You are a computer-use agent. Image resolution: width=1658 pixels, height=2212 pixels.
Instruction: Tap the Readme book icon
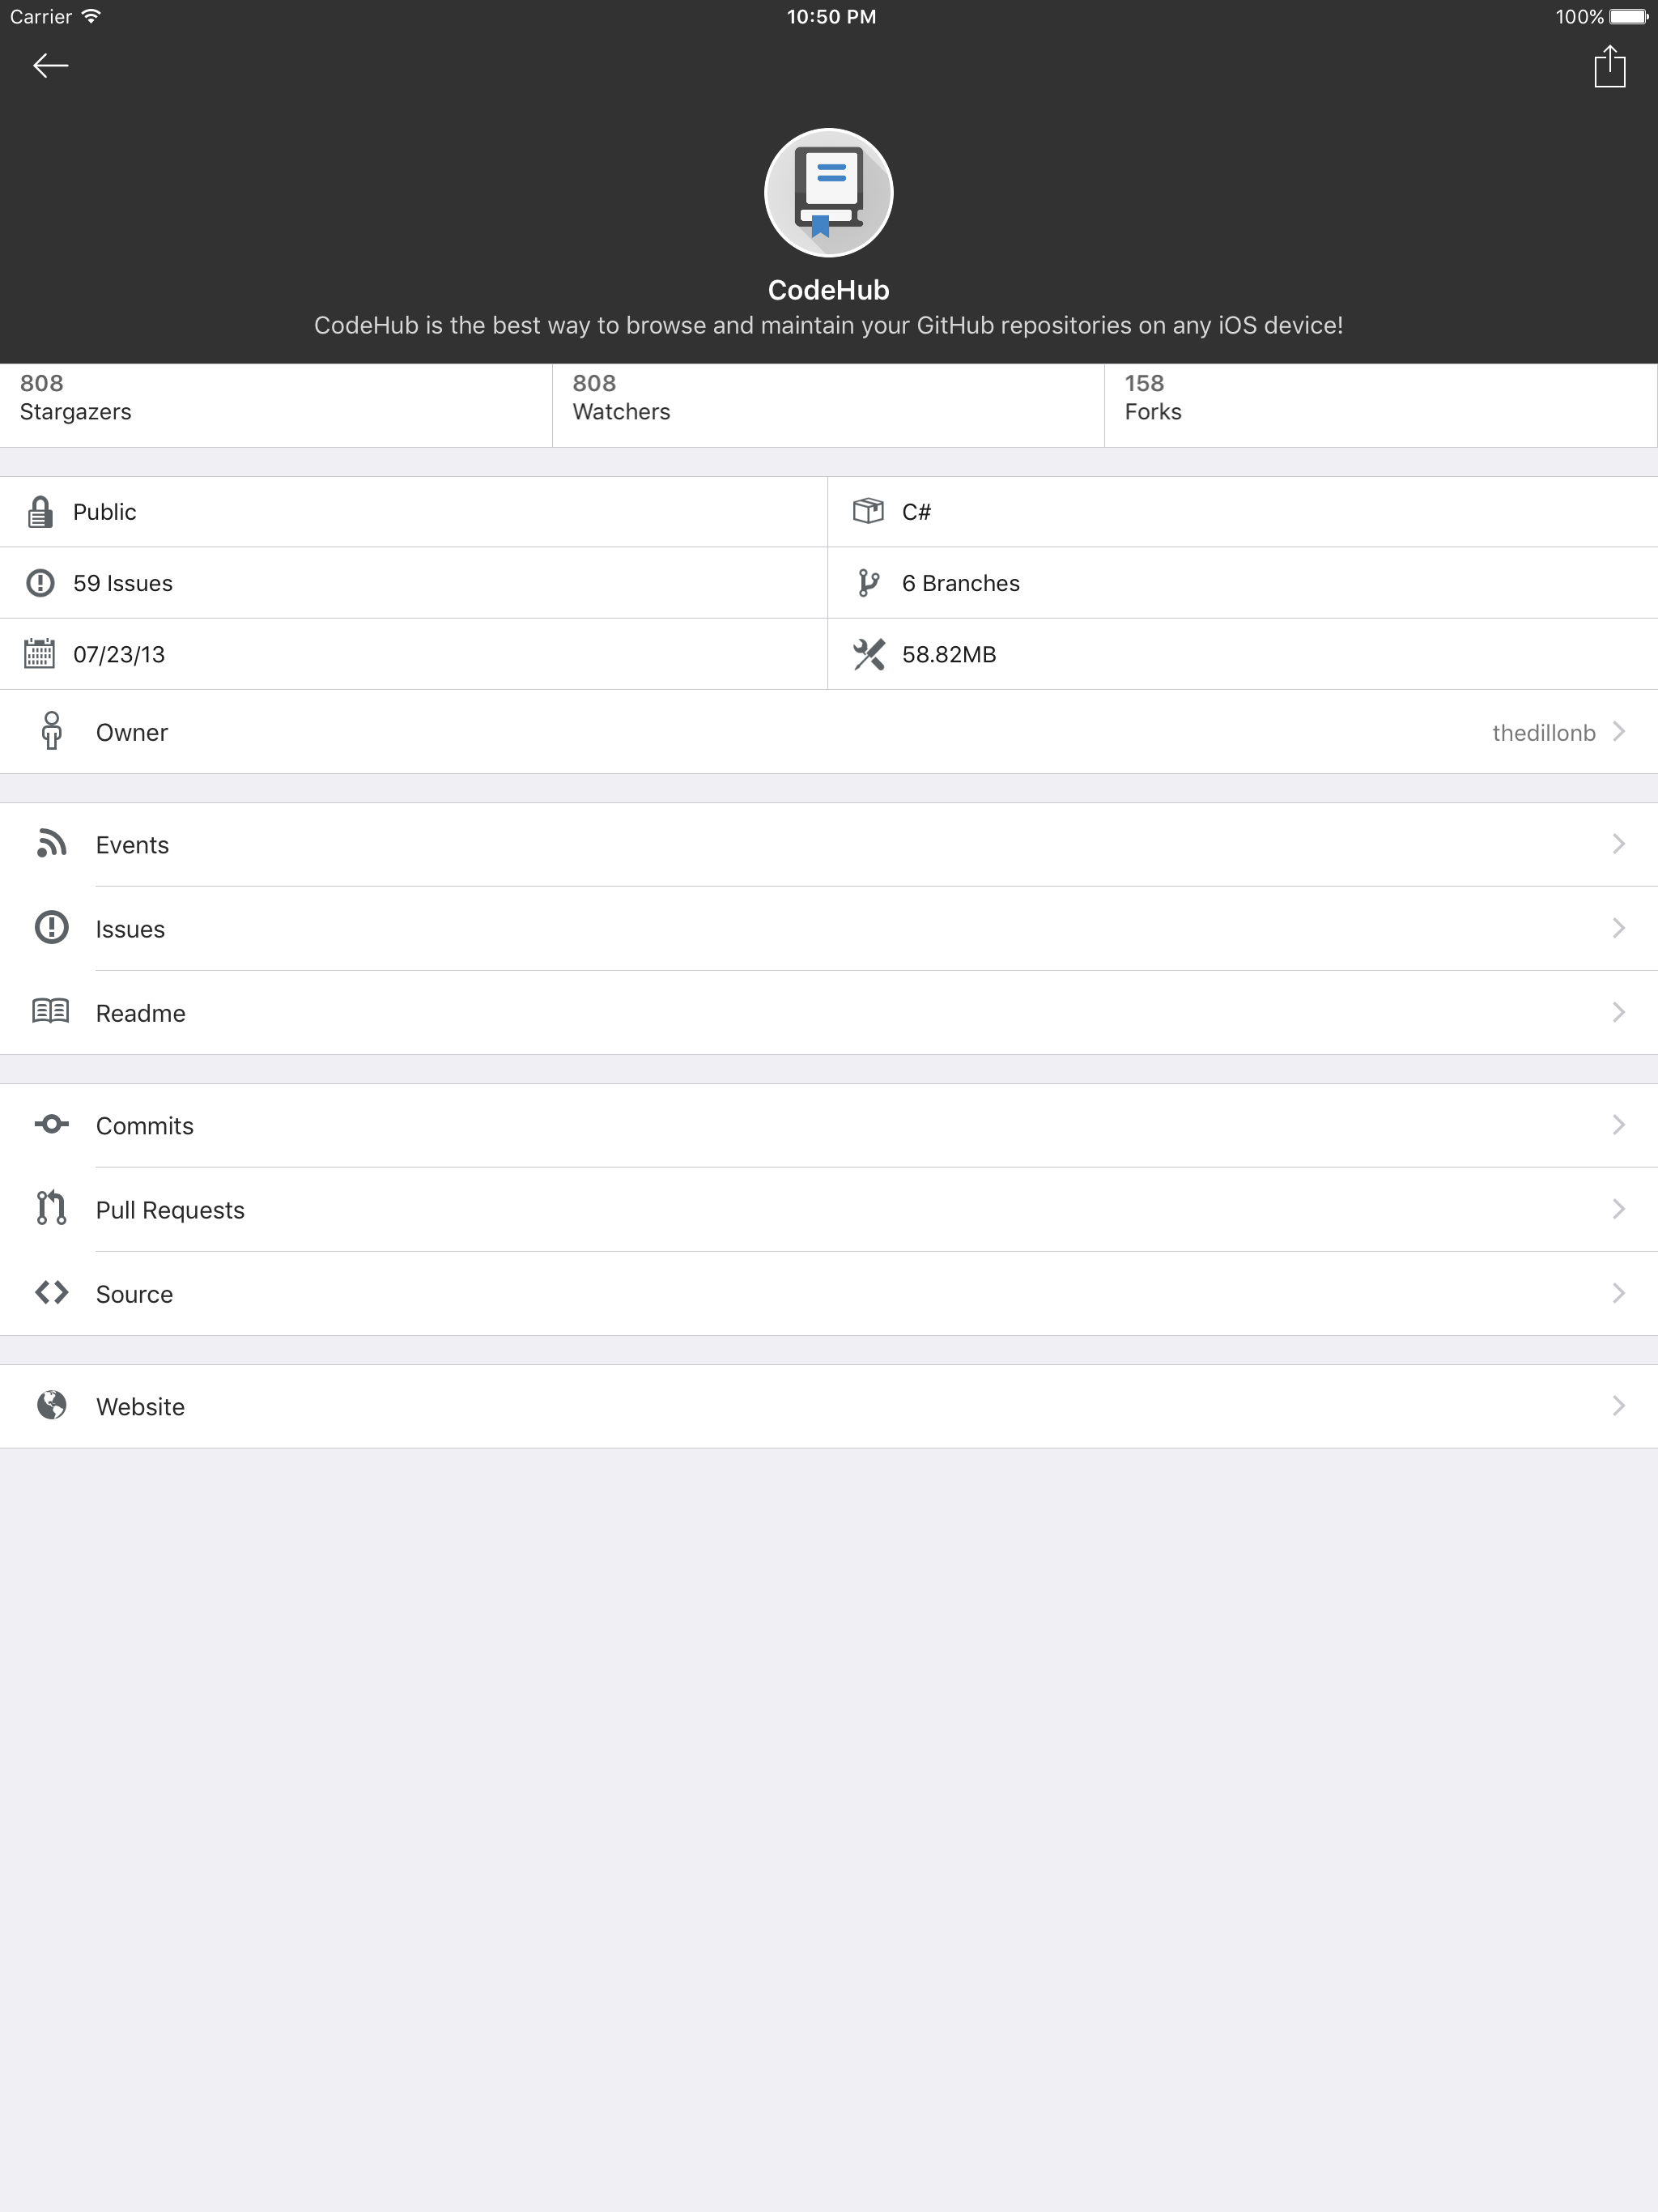pos(51,1012)
